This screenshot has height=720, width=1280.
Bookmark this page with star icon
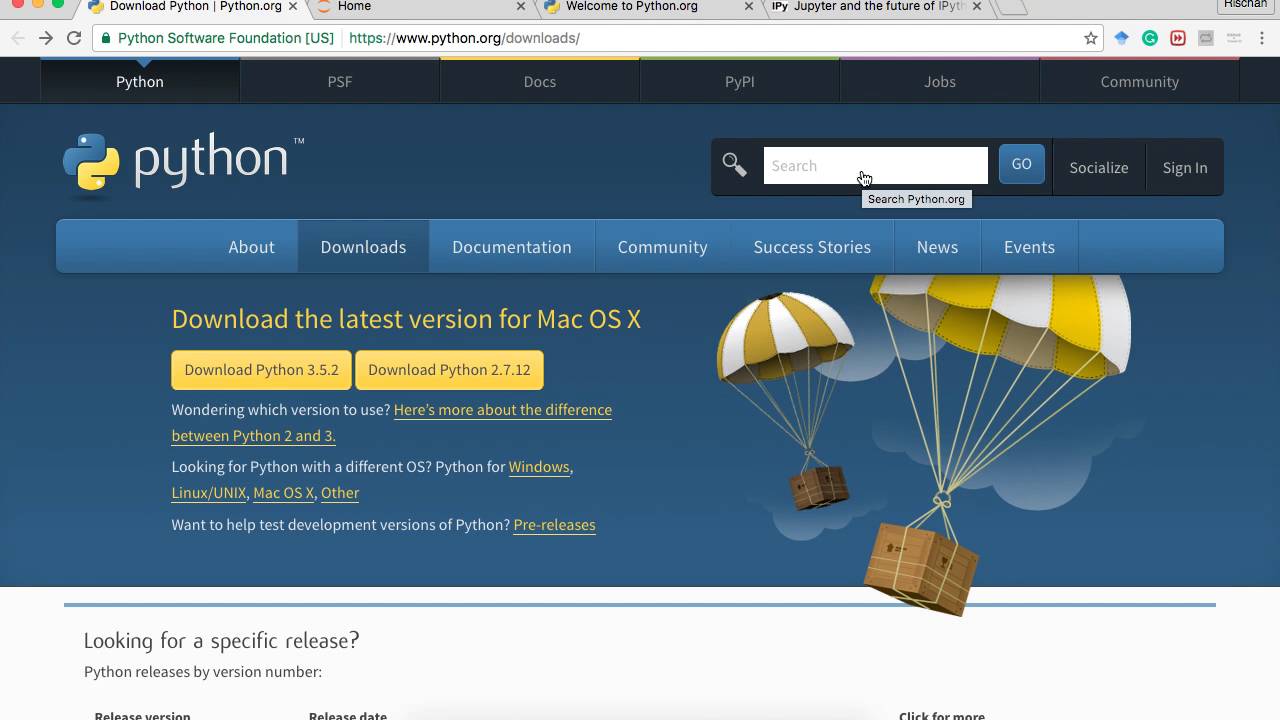1091,38
